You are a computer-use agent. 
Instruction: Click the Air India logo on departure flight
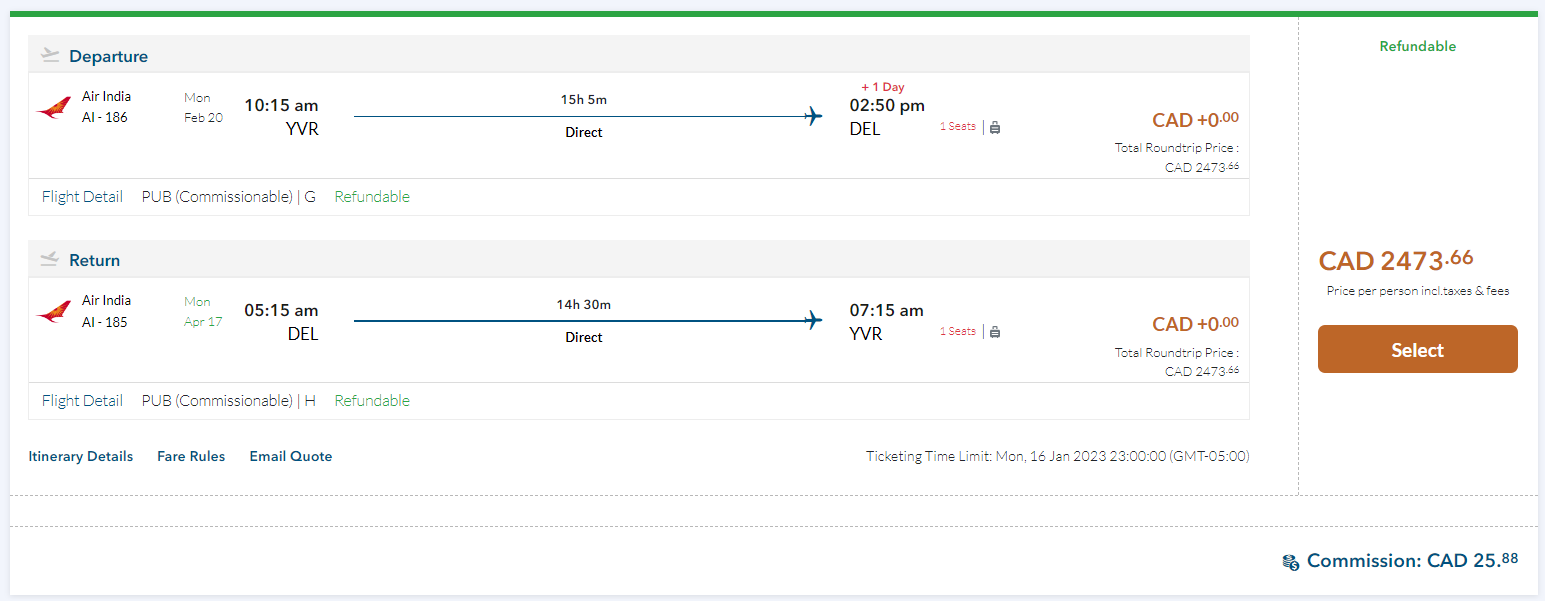point(54,108)
